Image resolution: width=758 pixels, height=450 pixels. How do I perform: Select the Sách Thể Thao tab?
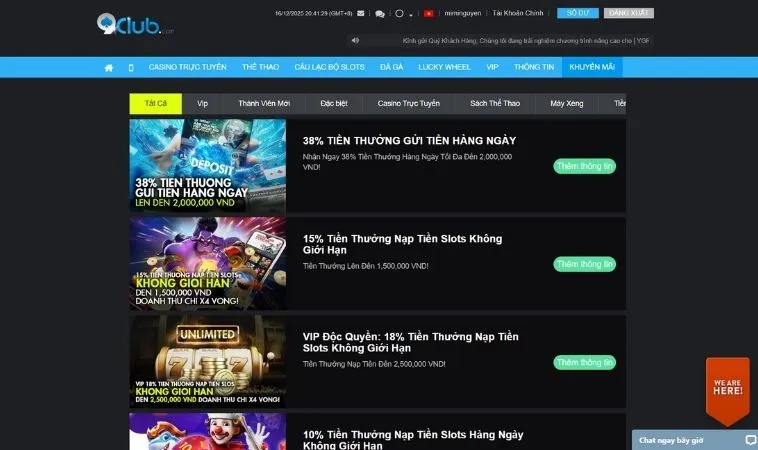[495, 103]
